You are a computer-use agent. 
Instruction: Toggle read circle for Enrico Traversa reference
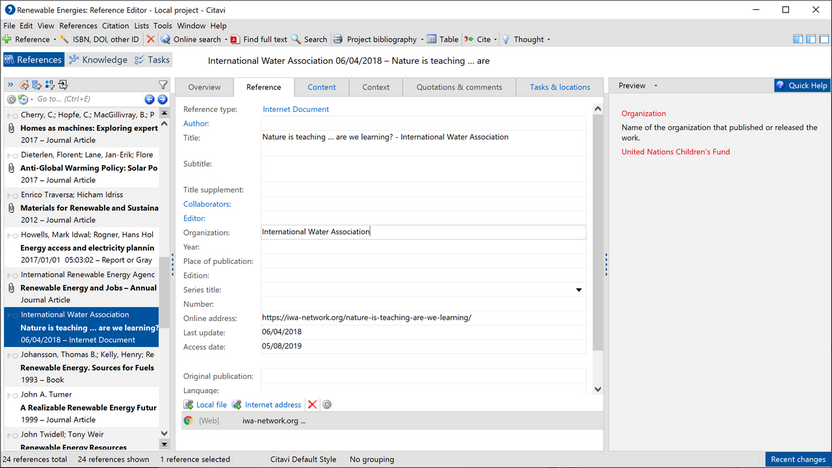click(x=15, y=195)
